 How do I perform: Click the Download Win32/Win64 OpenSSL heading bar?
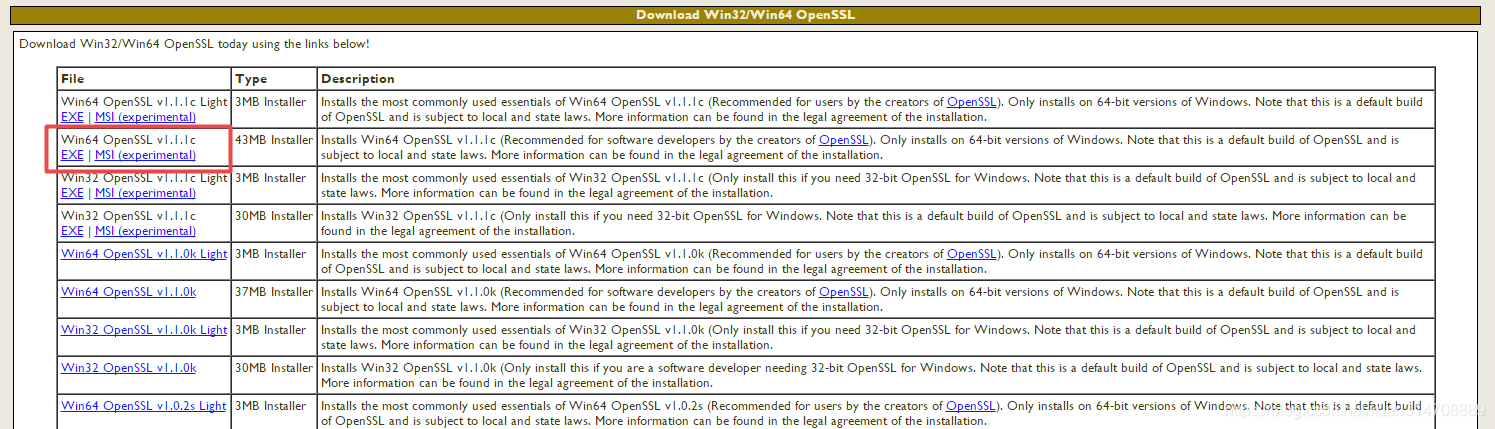745,15
